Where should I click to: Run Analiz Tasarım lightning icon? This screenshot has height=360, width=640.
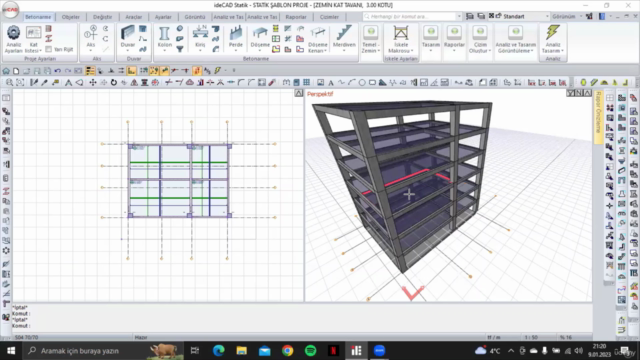(553, 39)
